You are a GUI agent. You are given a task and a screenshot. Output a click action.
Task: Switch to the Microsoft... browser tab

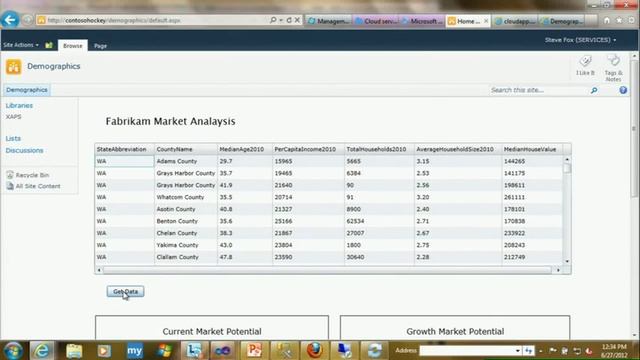point(423,21)
